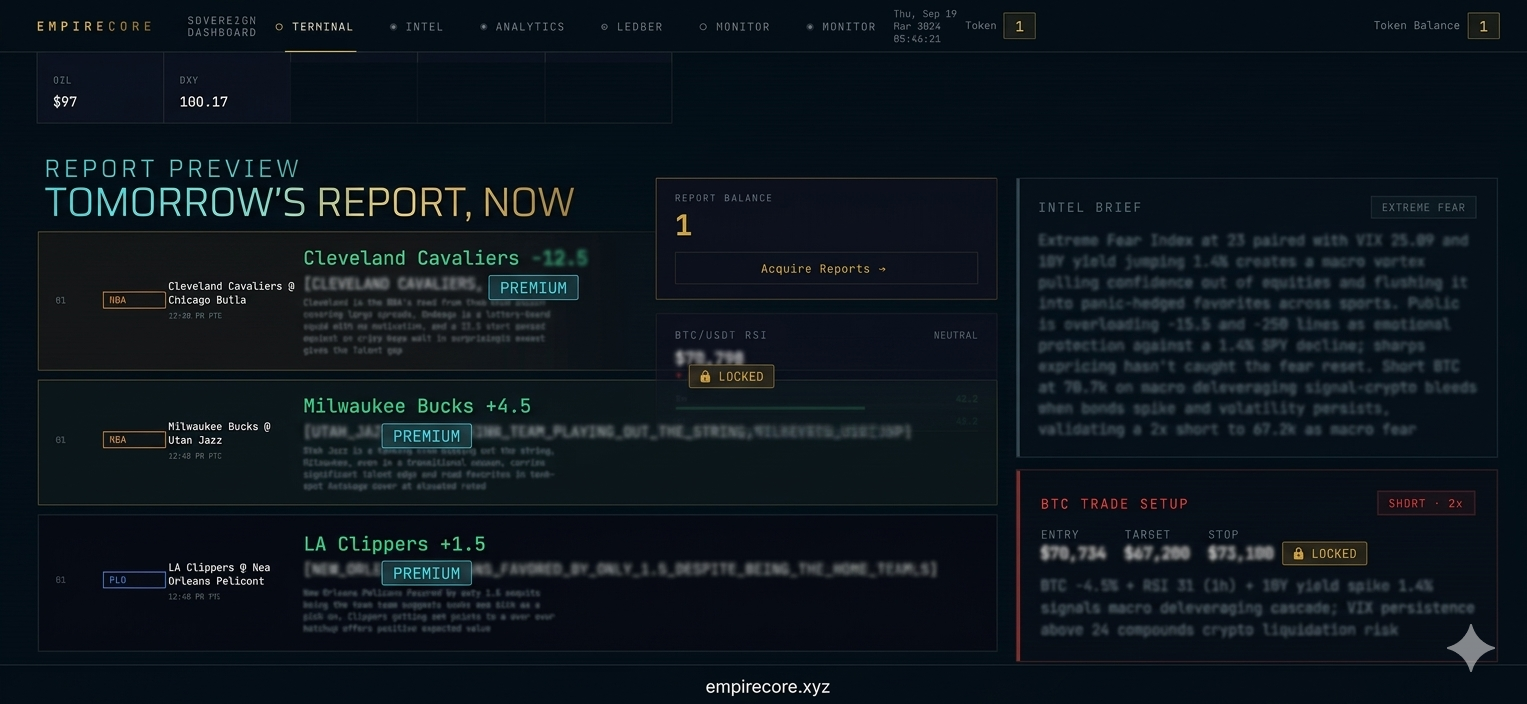Screen dimensions: 1527x704
Task: Open the INTEL tab
Action: (417, 27)
